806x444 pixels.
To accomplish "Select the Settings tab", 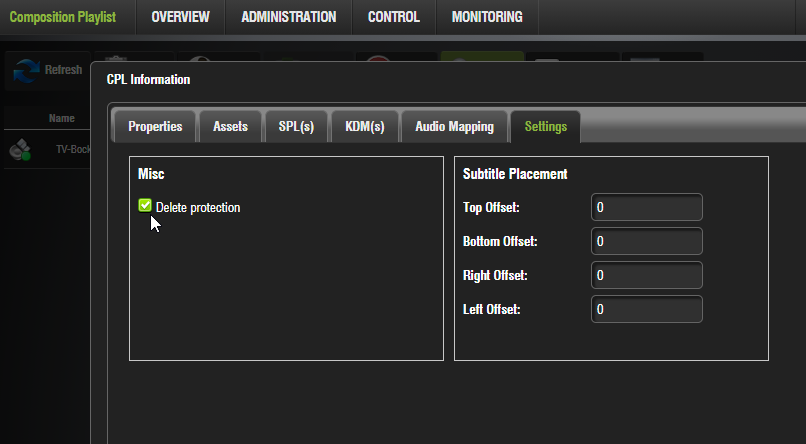I will click(x=545, y=127).
